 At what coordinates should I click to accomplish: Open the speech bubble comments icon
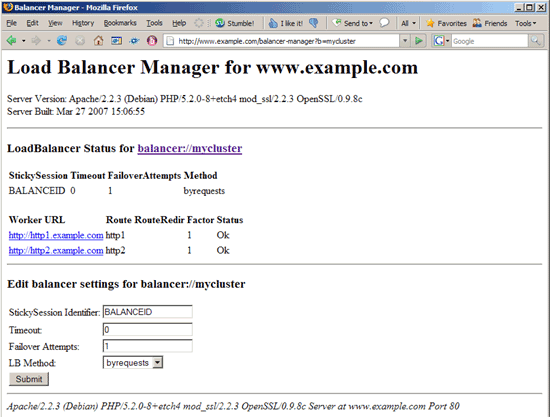click(x=384, y=23)
